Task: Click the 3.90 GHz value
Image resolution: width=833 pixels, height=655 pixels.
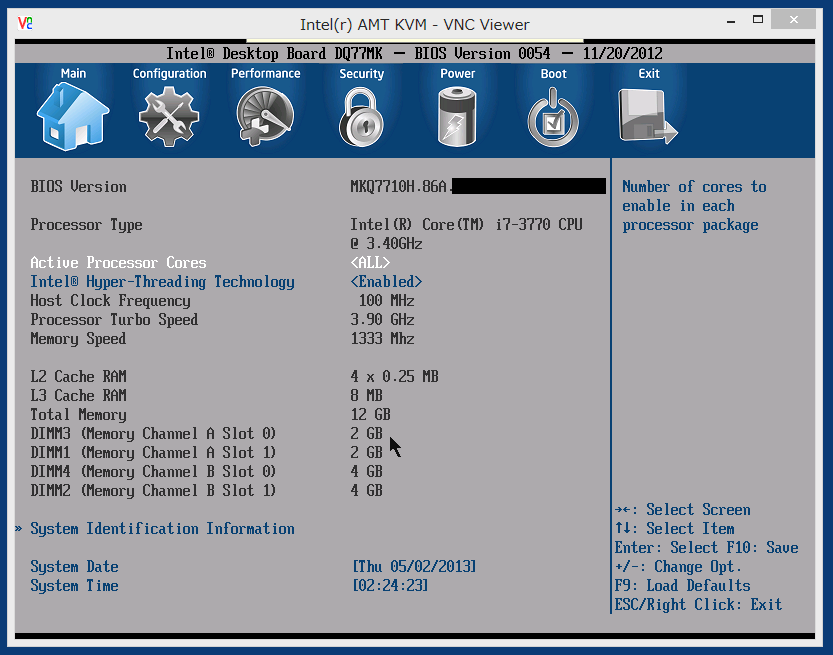Action: coord(382,320)
